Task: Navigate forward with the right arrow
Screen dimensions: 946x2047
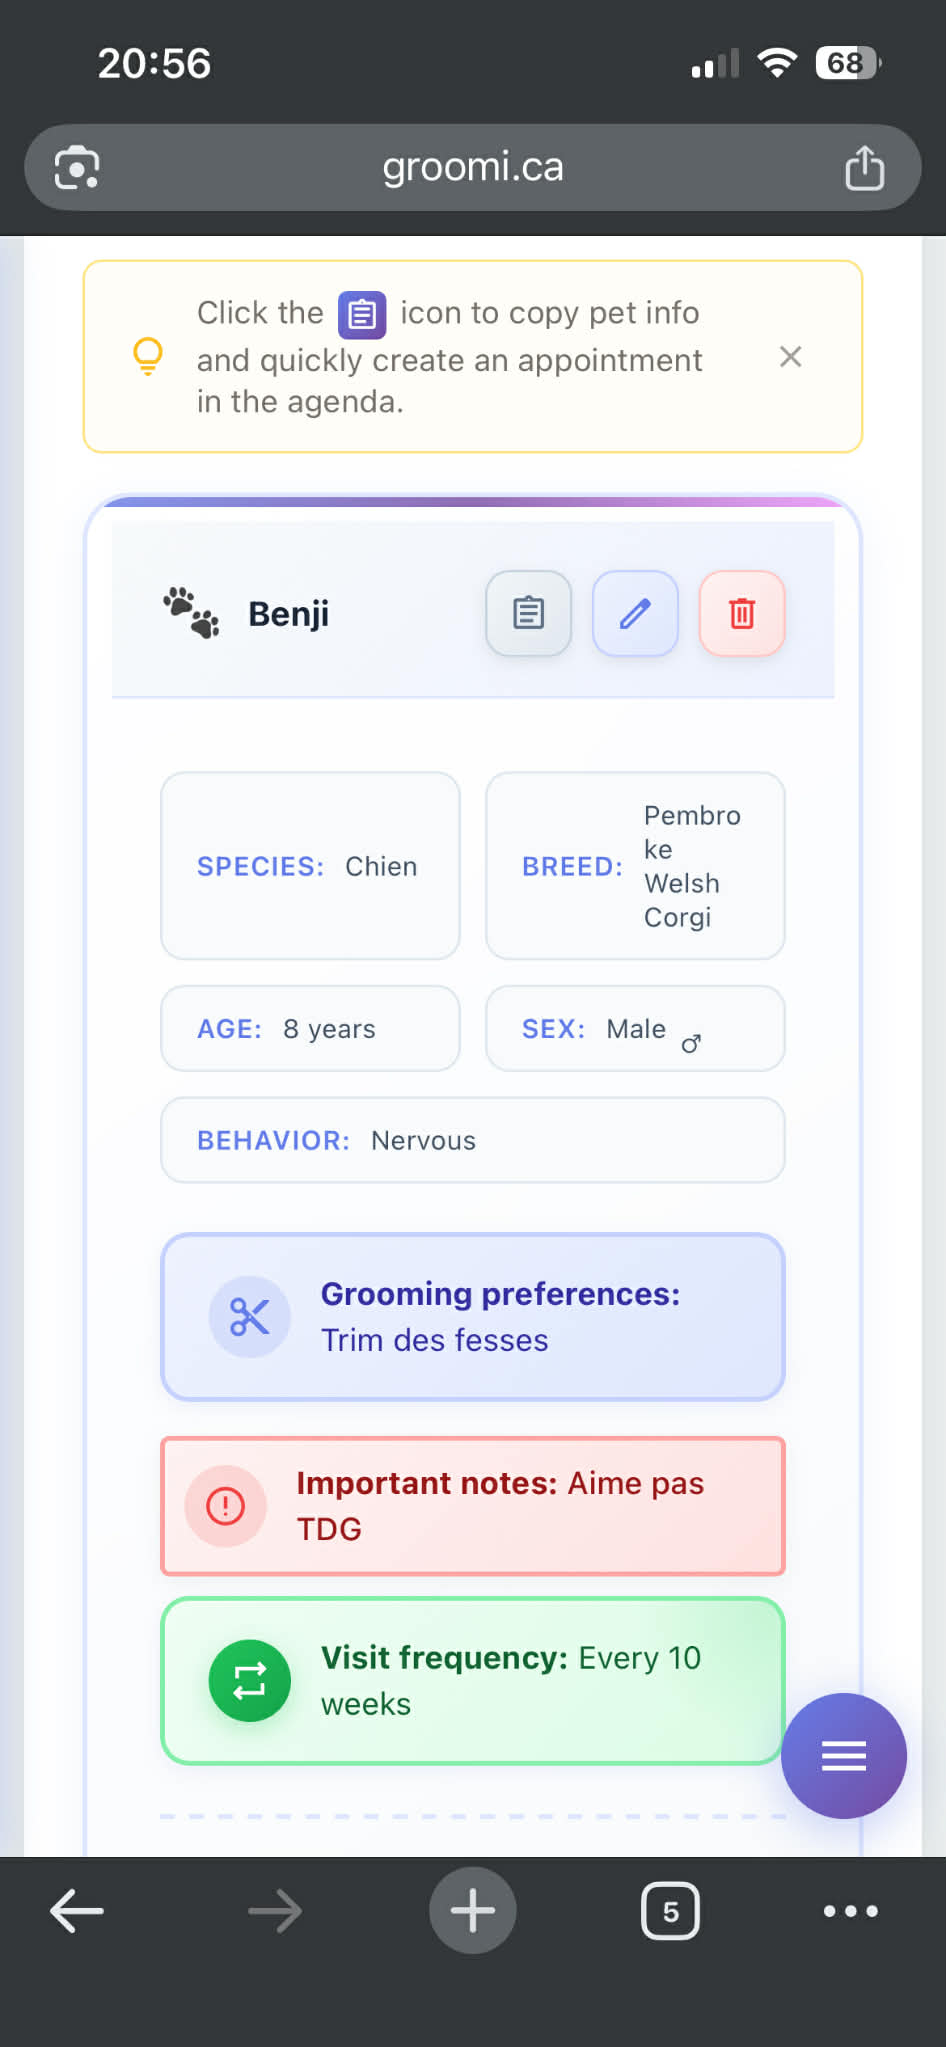Action: point(274,1910)
